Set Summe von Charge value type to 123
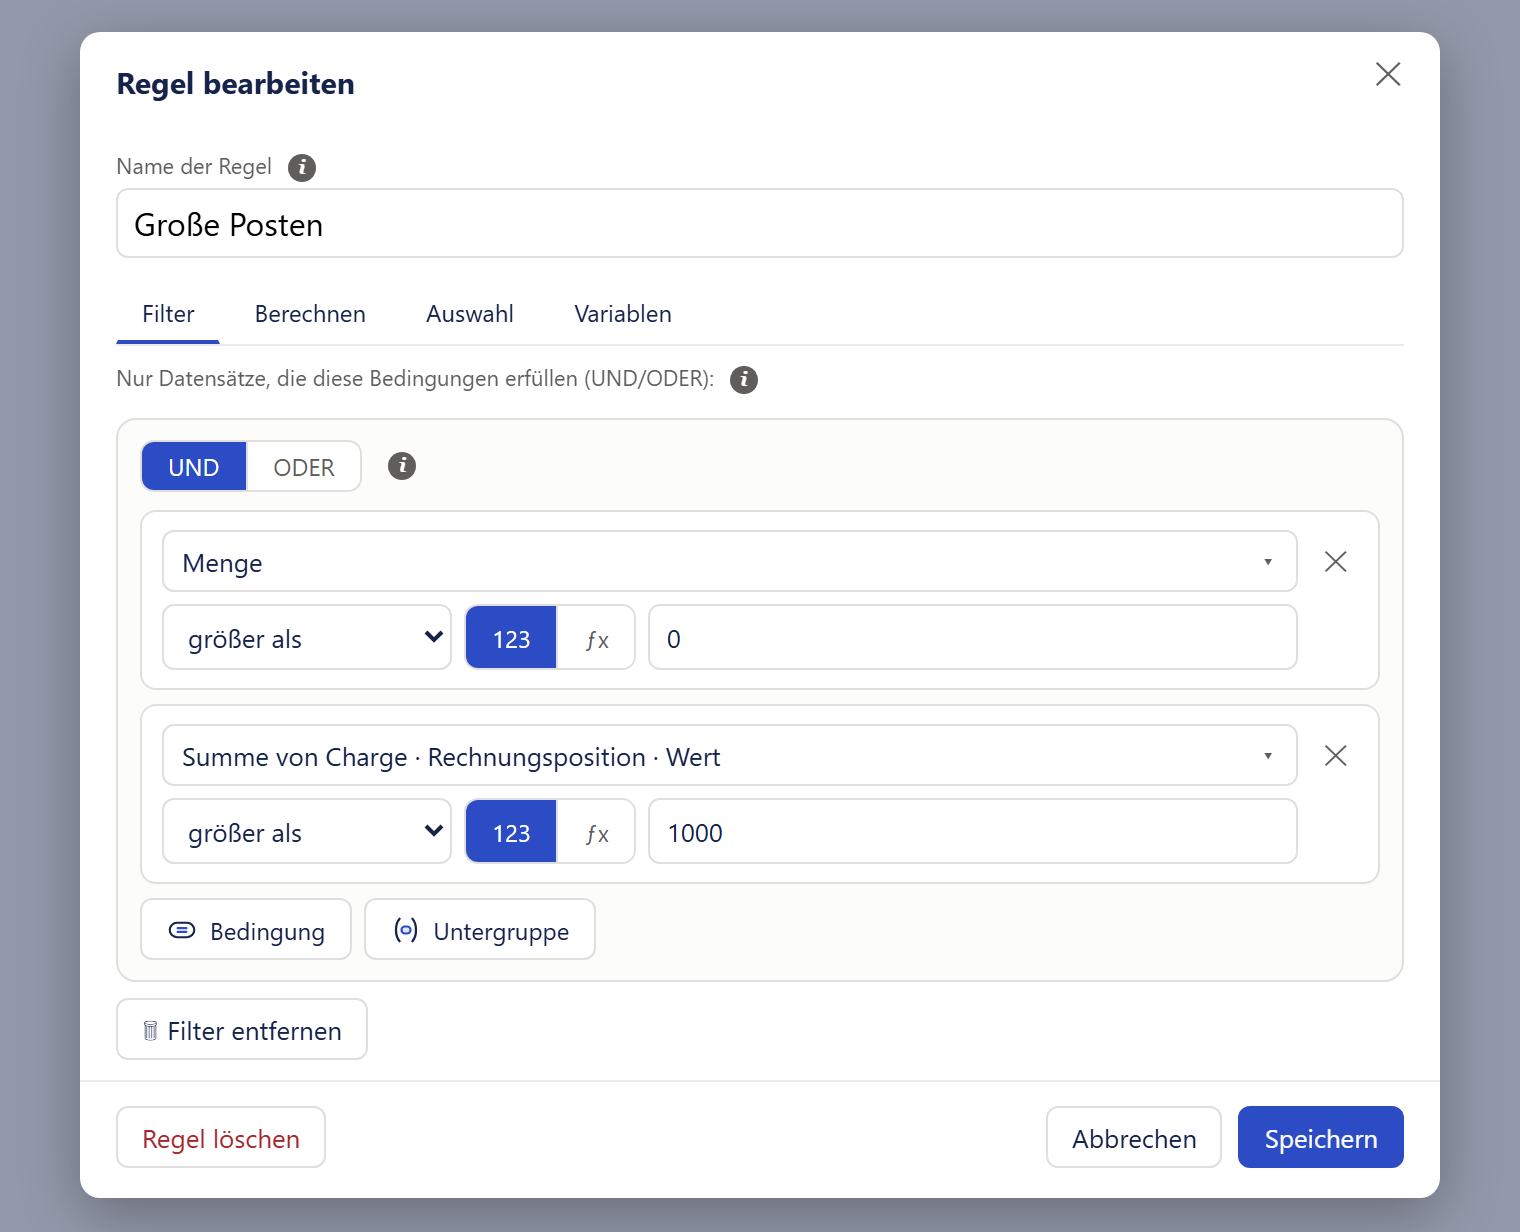 click(x=511, y=832)
